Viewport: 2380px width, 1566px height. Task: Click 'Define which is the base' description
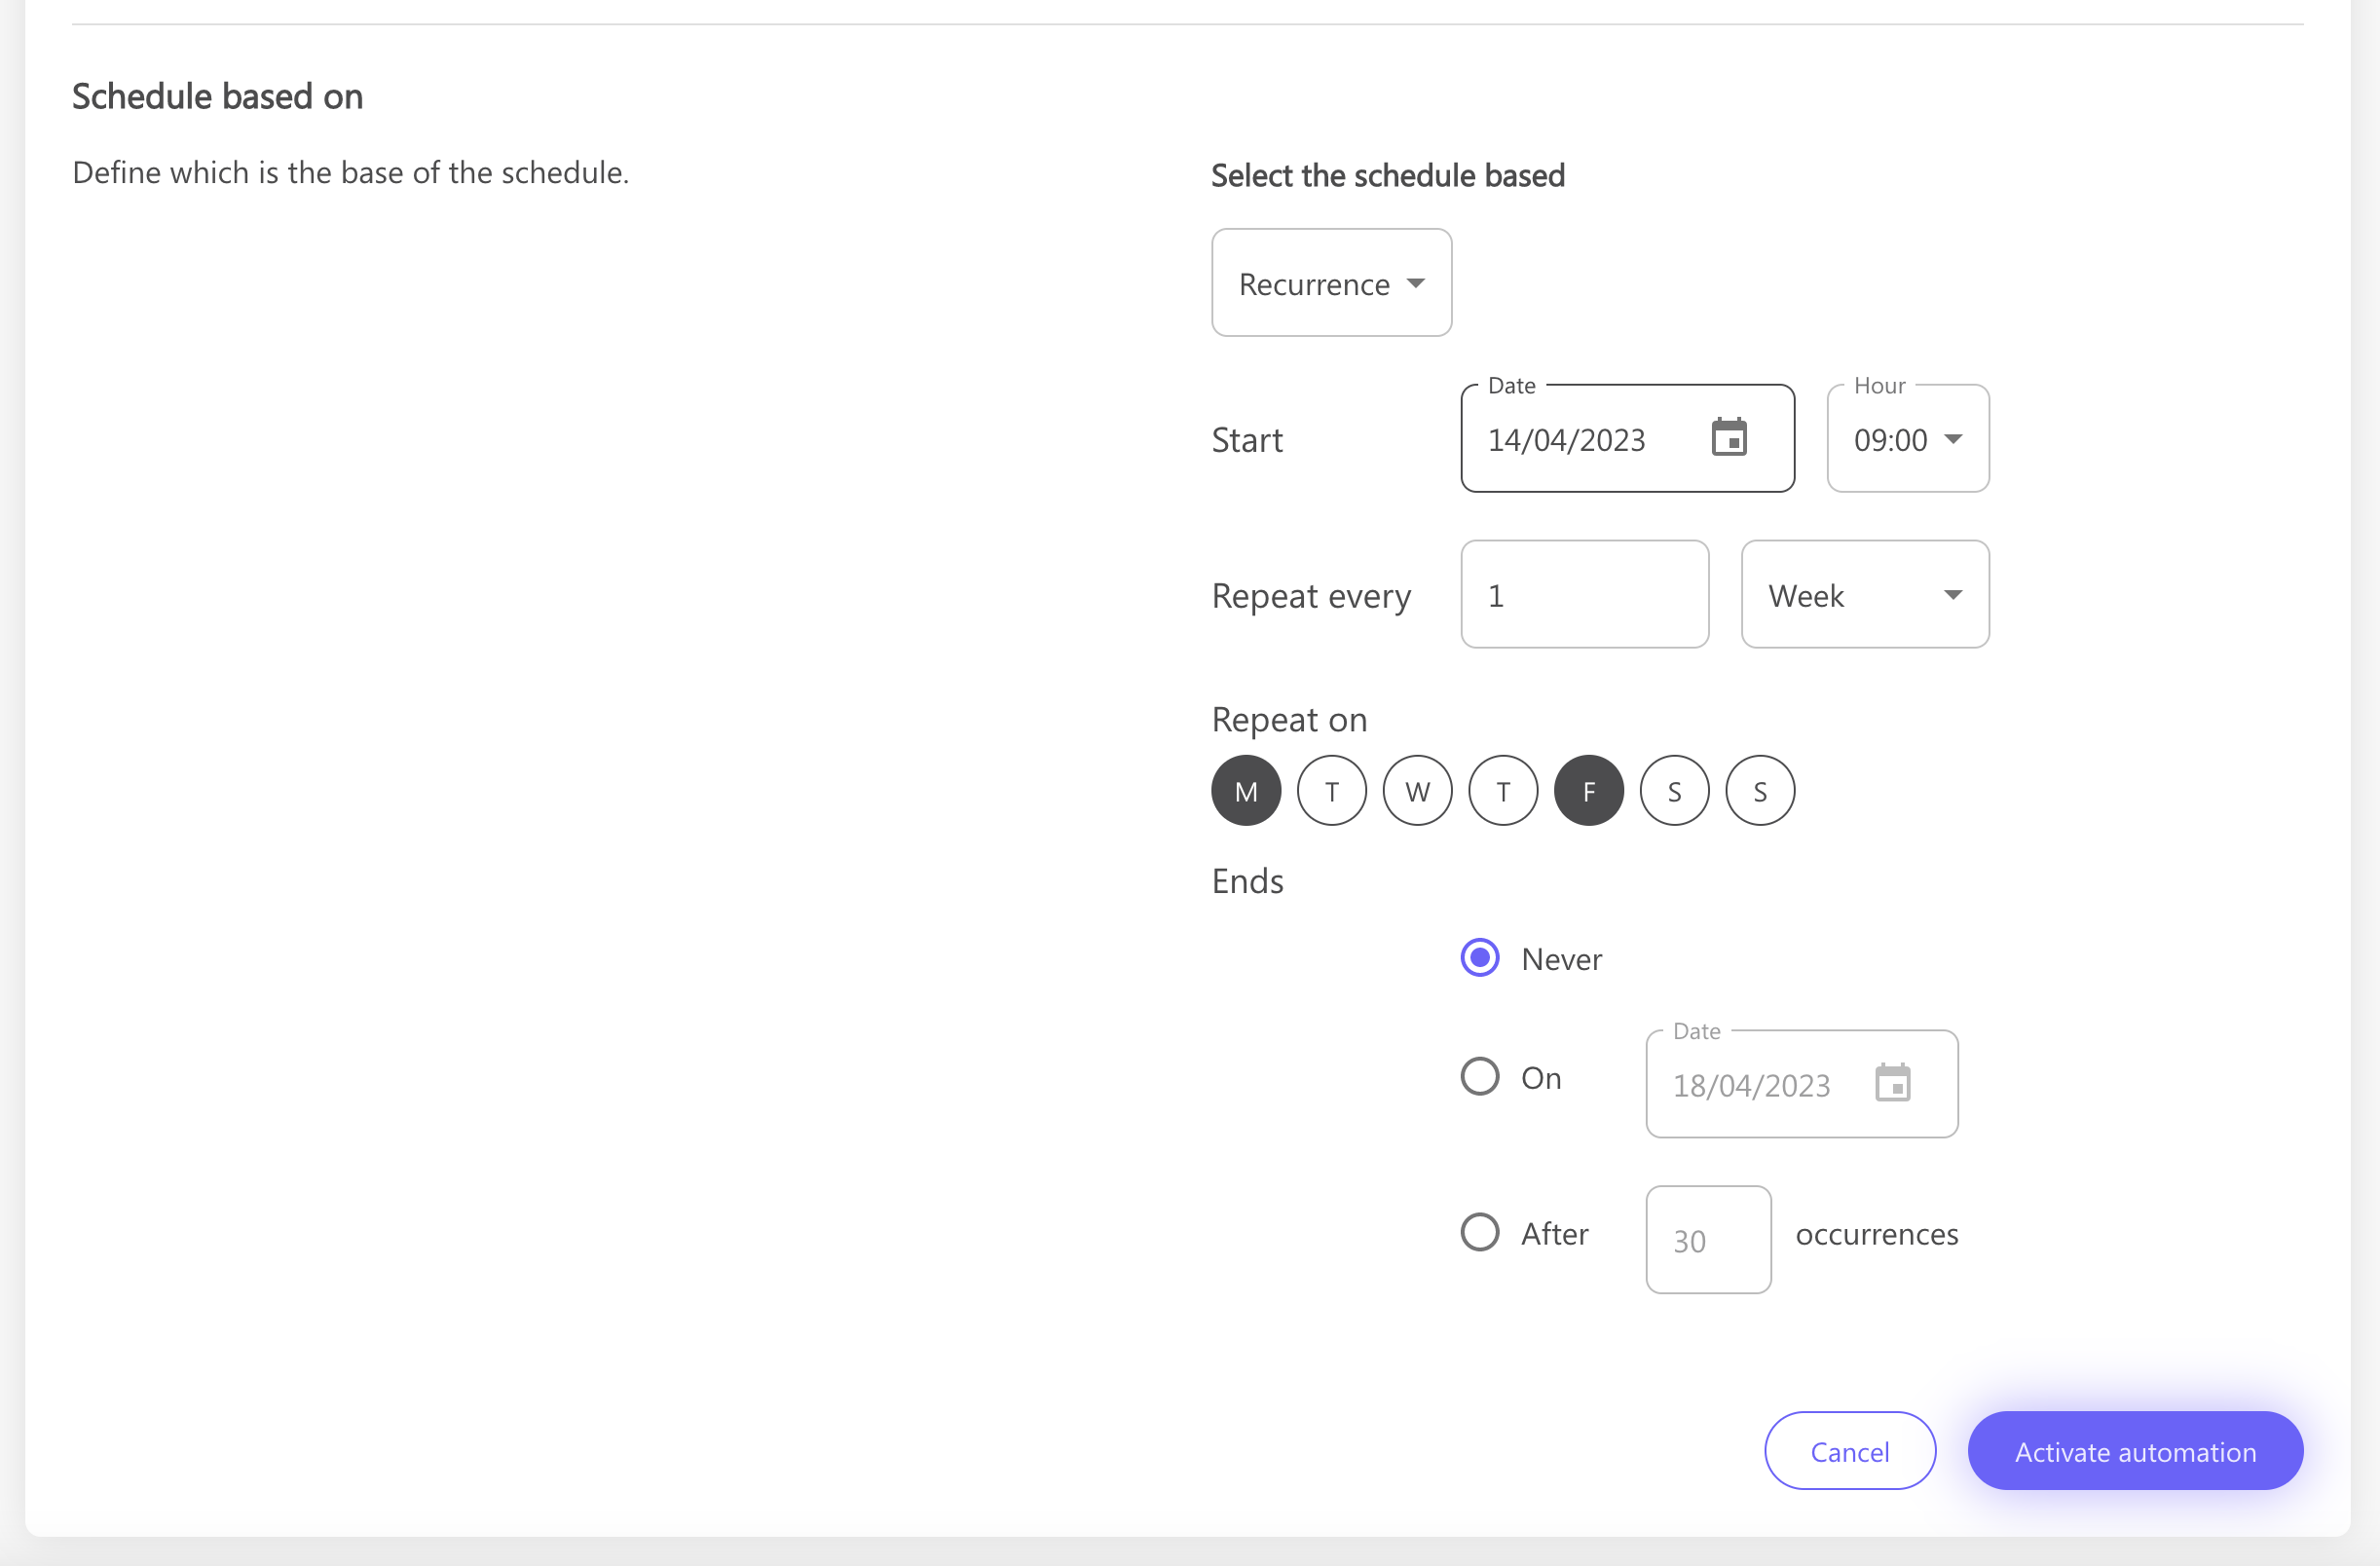click(351, 173)
